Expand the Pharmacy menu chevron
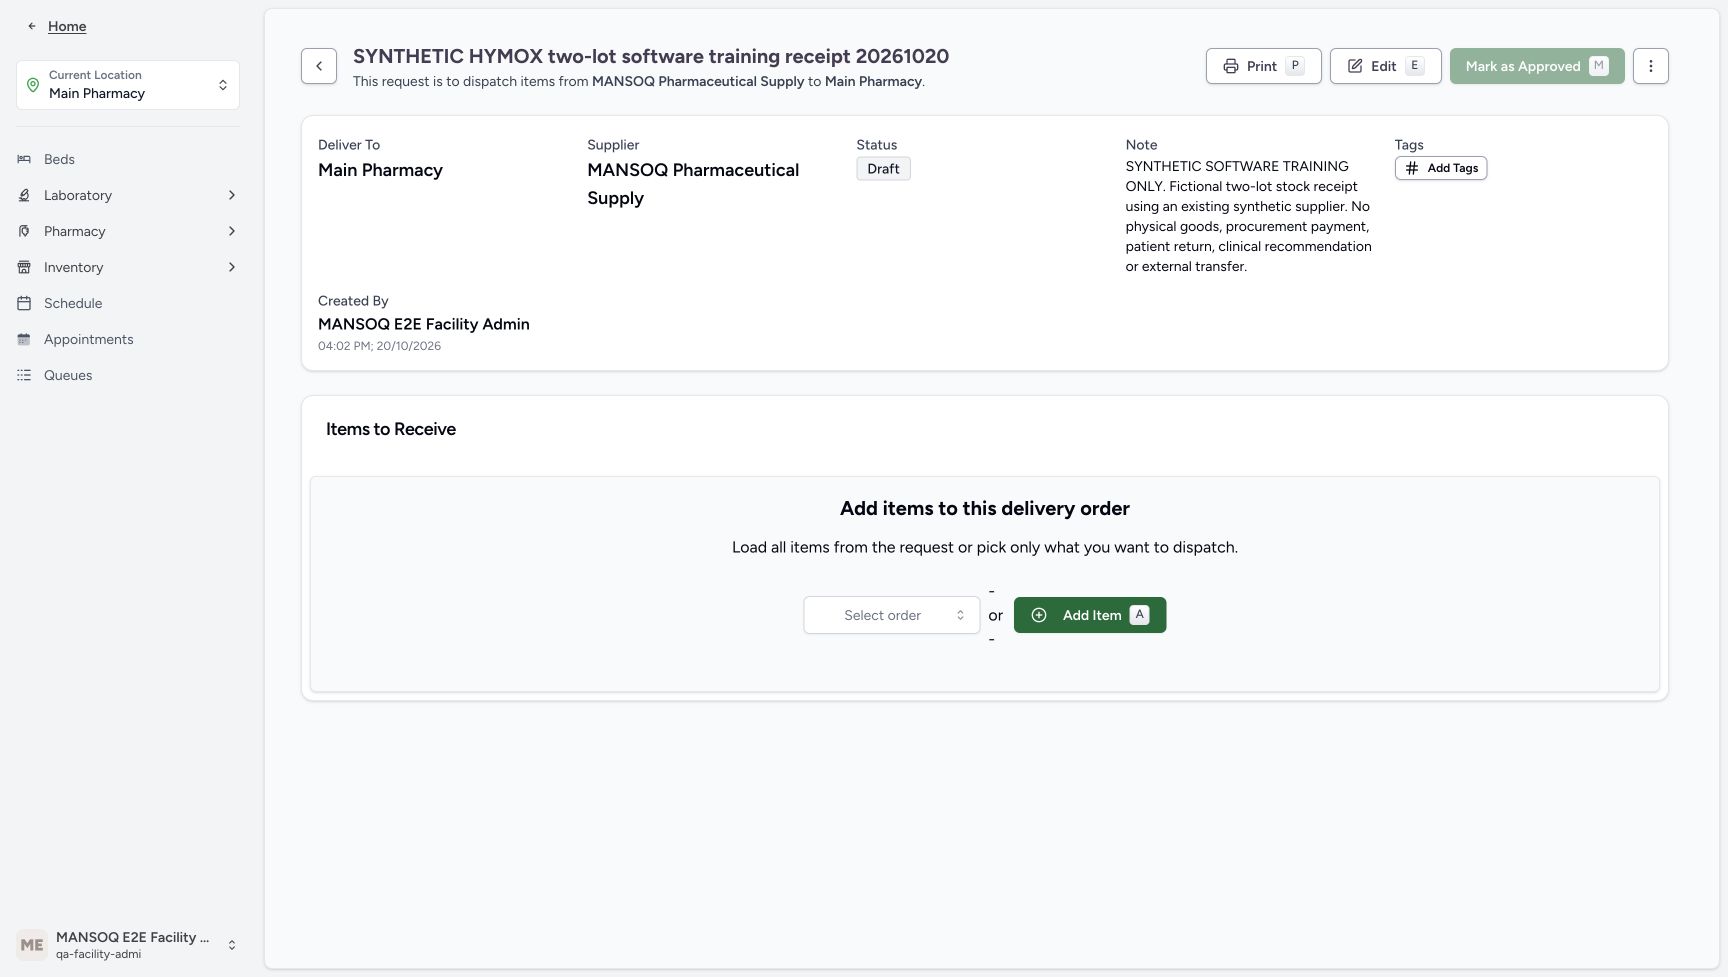Viewport: 1728px width, 977px height. pos(232,231)
